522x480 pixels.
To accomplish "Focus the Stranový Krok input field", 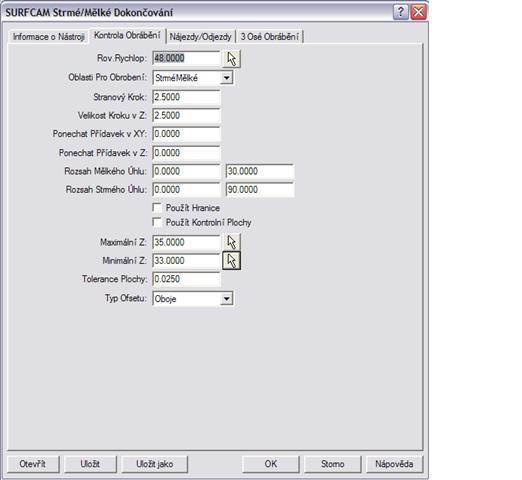I will 186,97.
